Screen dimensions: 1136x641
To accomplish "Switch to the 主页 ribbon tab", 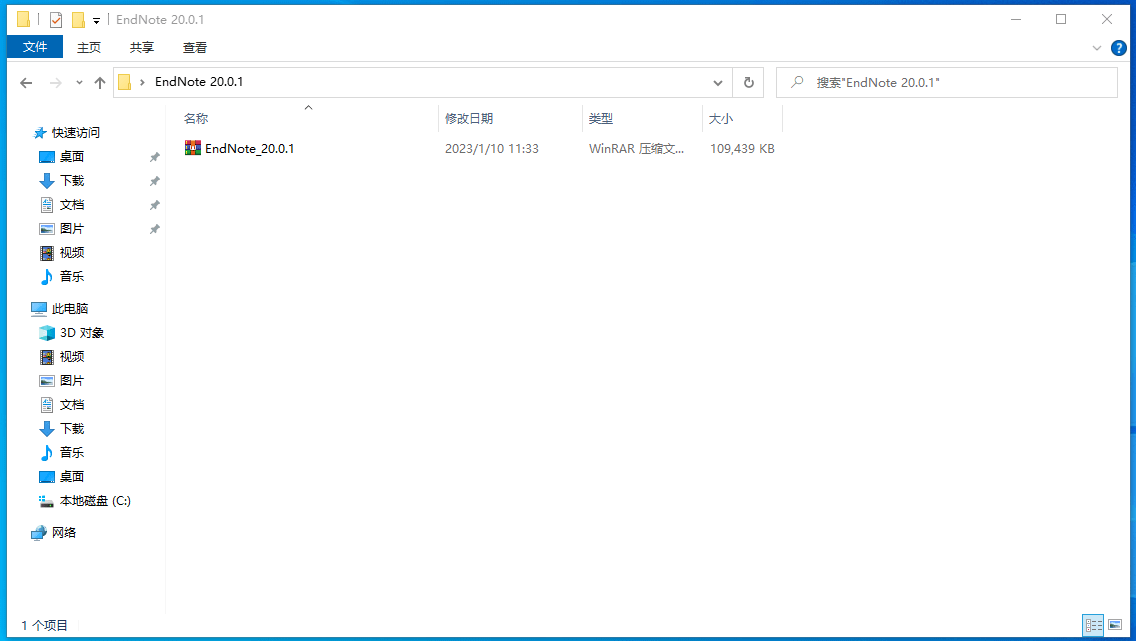I will pos(89,47).
